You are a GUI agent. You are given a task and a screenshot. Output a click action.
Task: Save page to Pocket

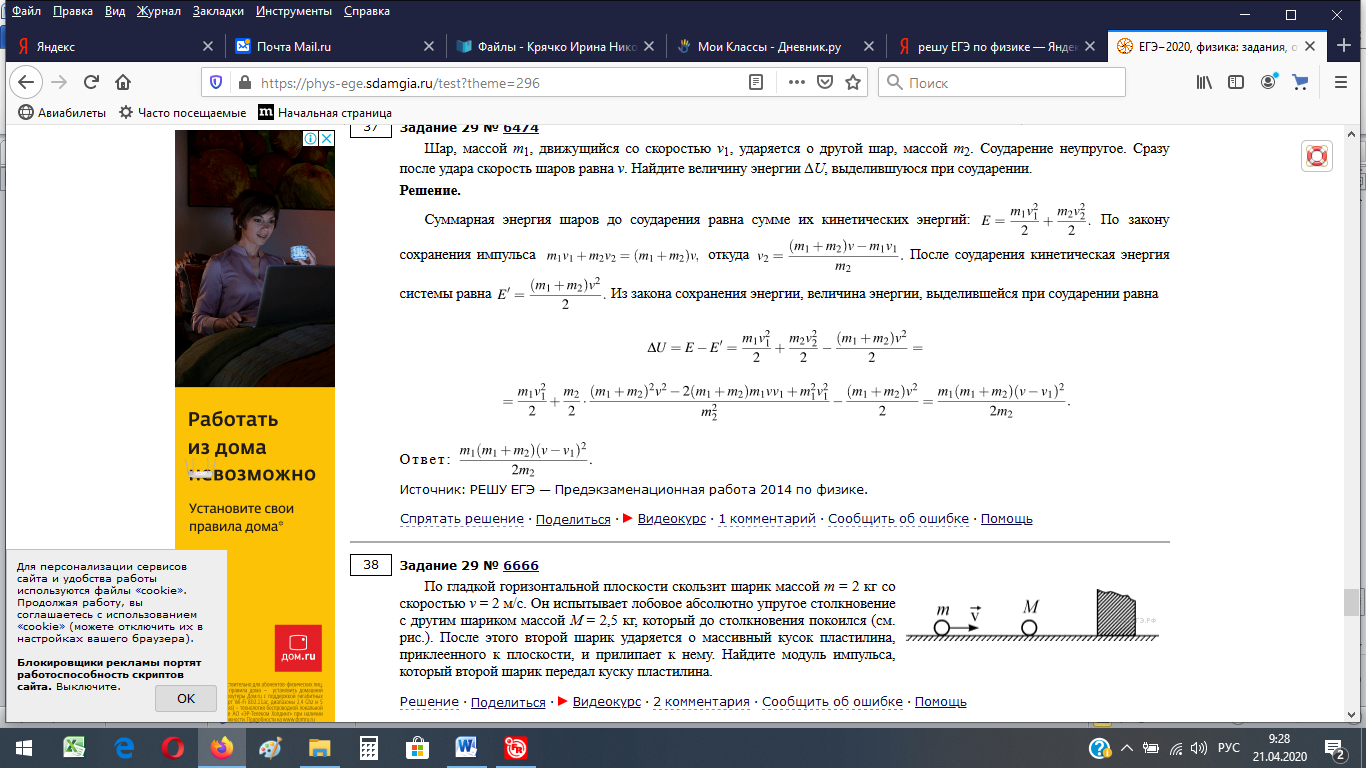click(825, 83)
